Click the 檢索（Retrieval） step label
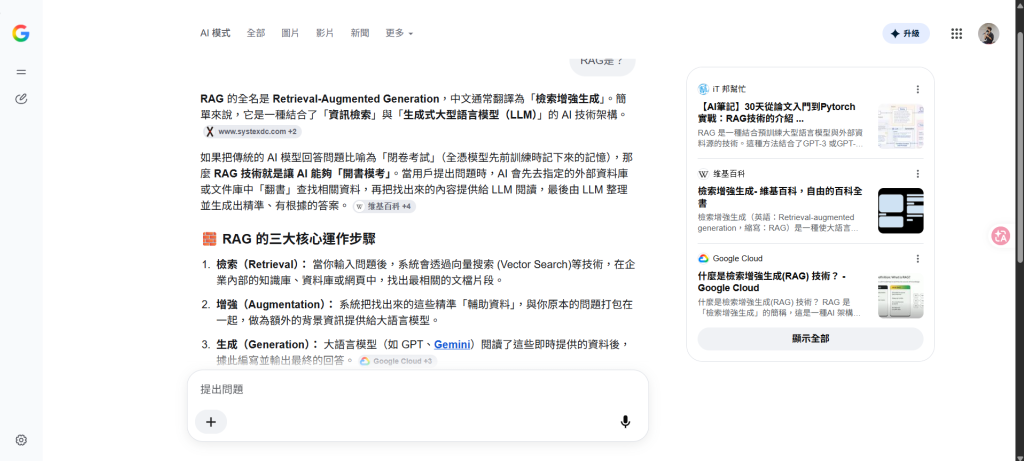Screen dimensions: 1024x461 tap(262, 264)
